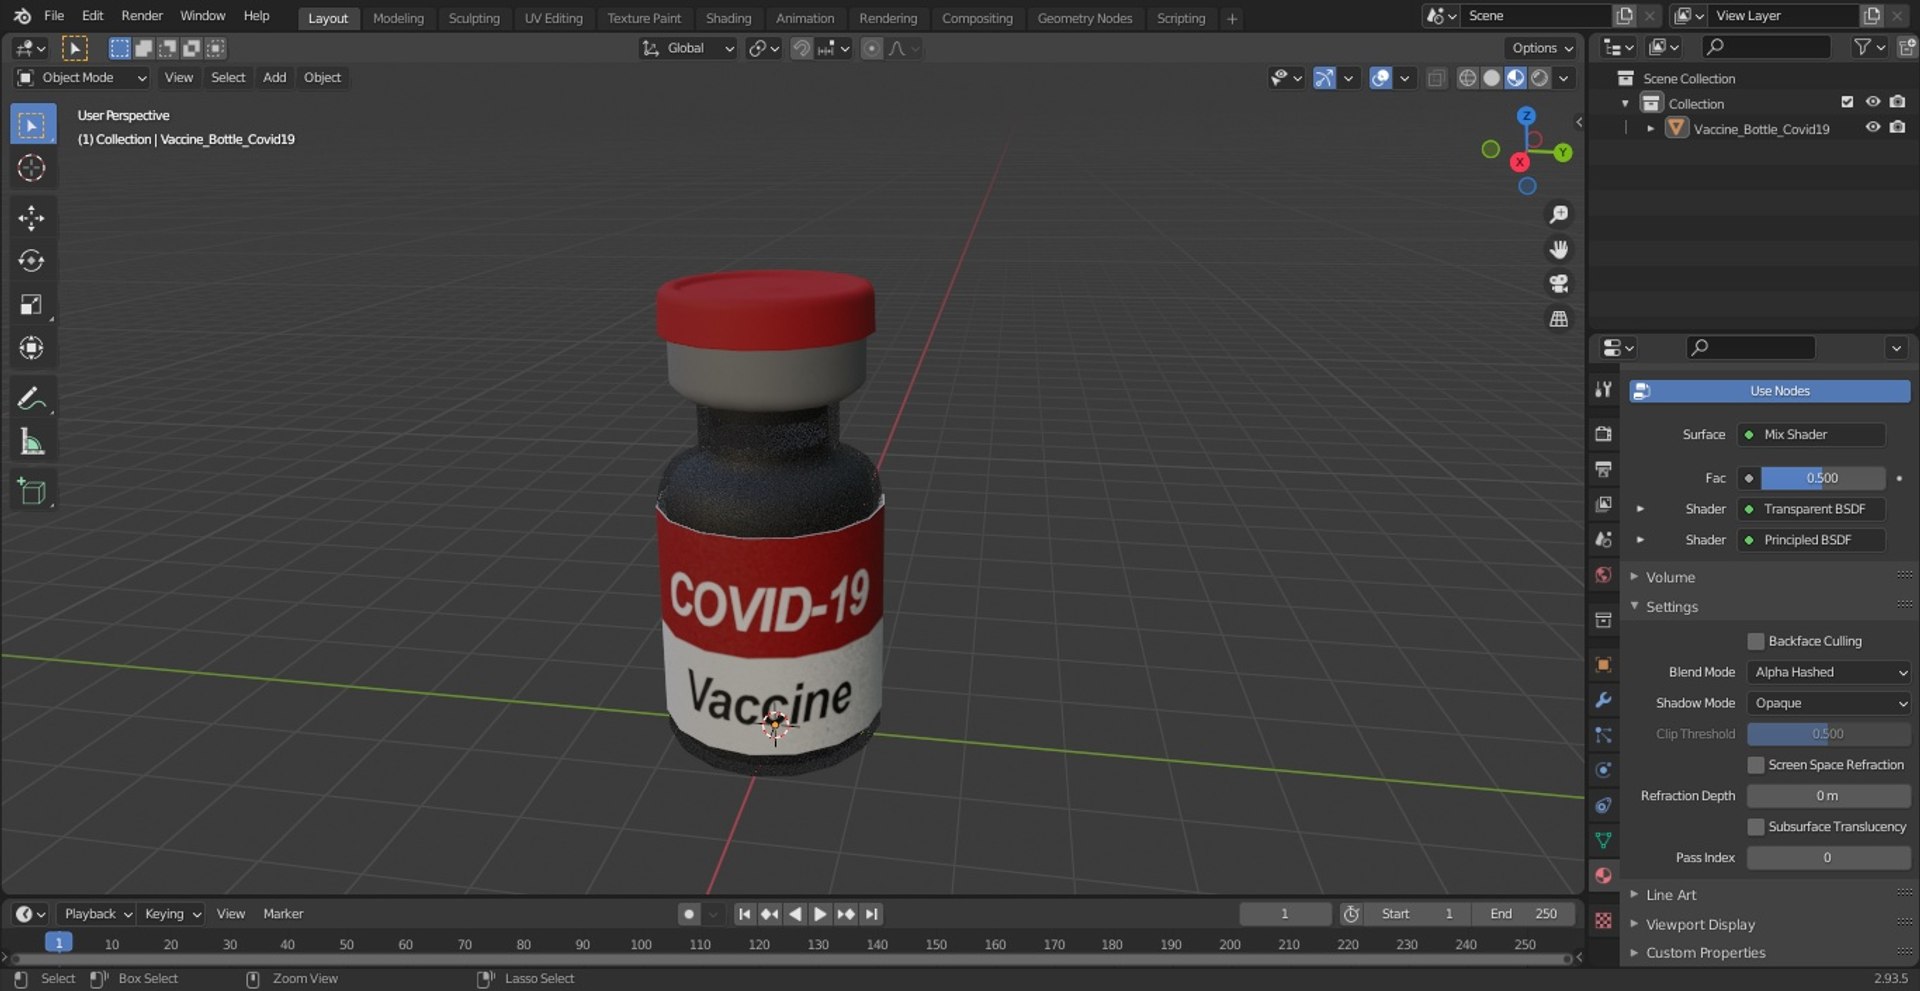Click the Fac slider
Viewport: 1920px width, 991px height.
point(1823,478)
